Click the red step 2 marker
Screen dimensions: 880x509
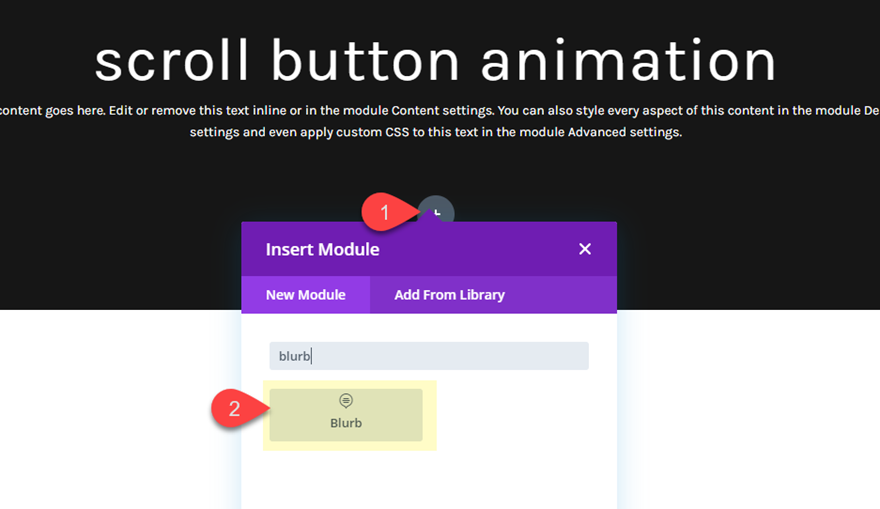(x=234, y=409)
